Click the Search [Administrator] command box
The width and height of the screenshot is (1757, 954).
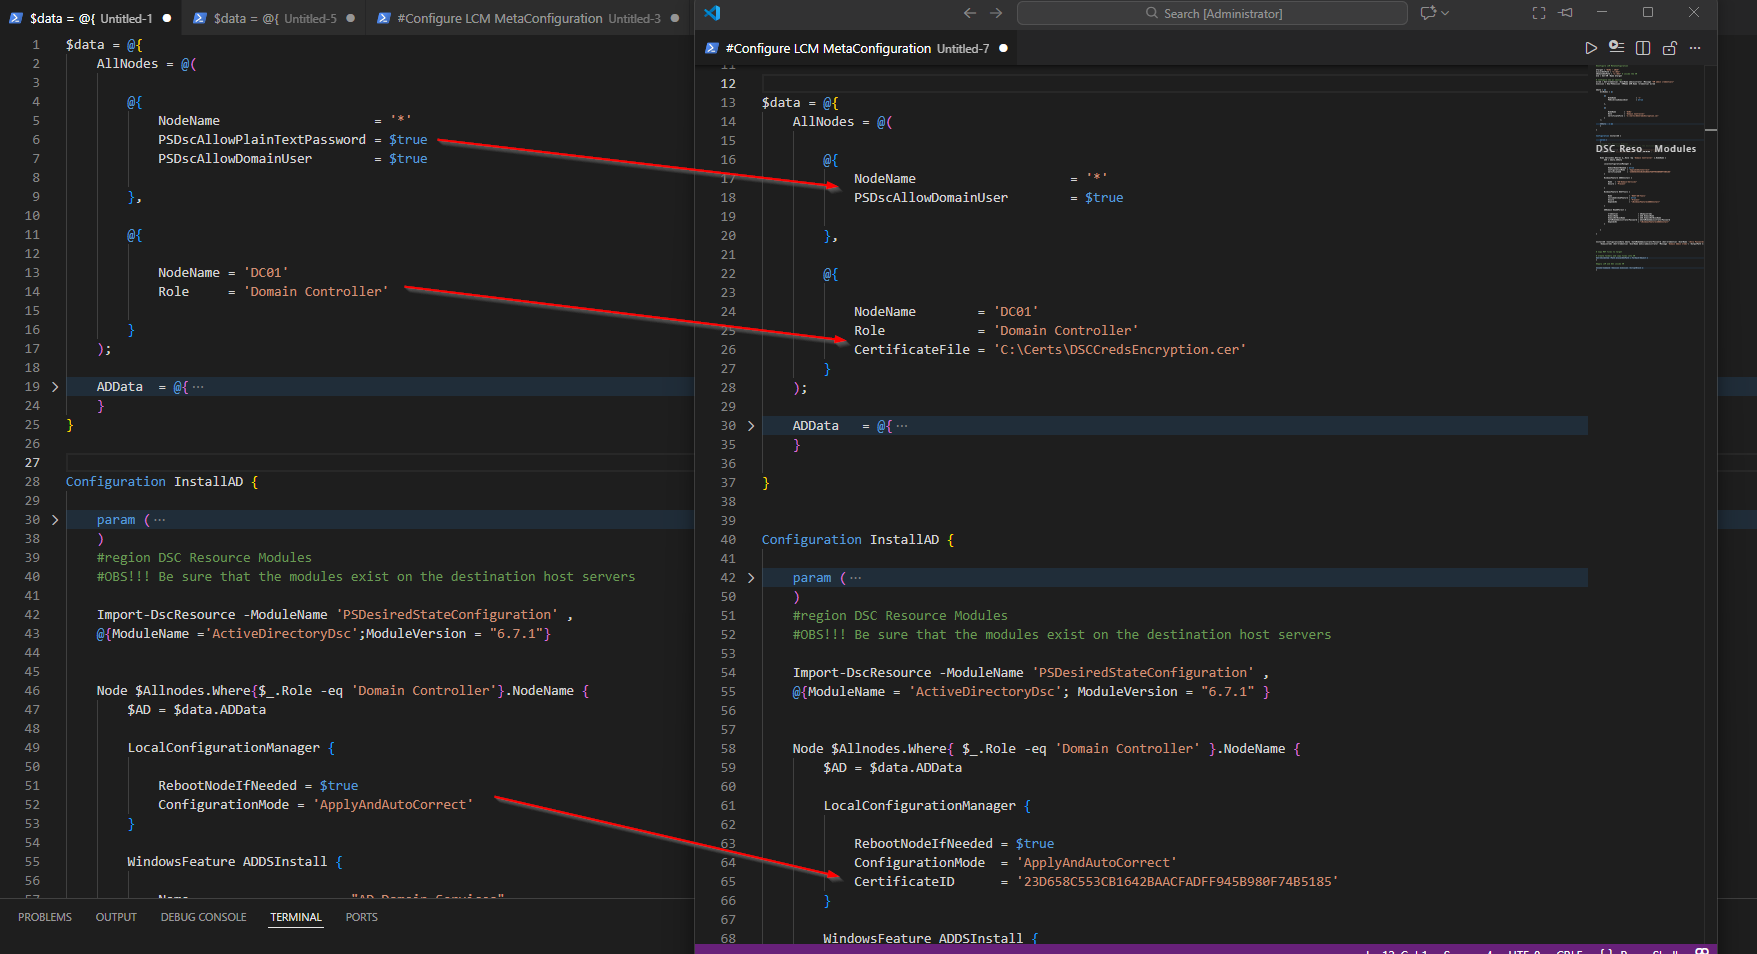pos(1212,13)
